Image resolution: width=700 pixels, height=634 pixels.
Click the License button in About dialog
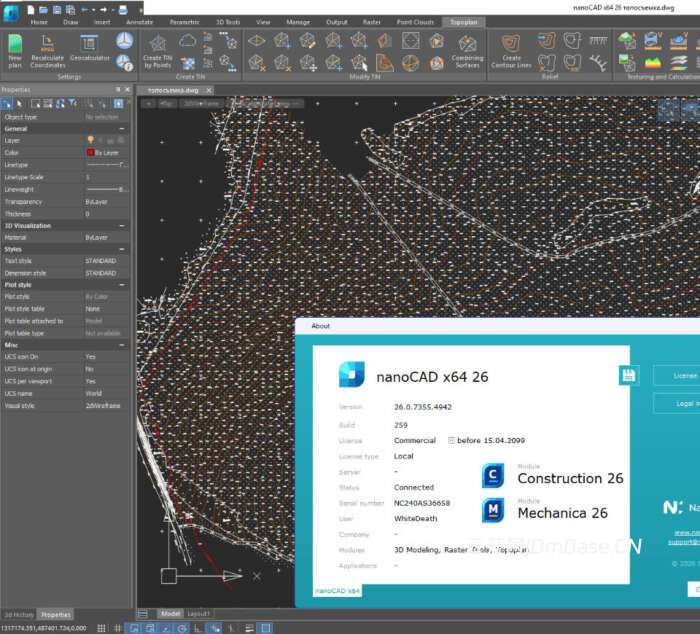tap(677, 375)
